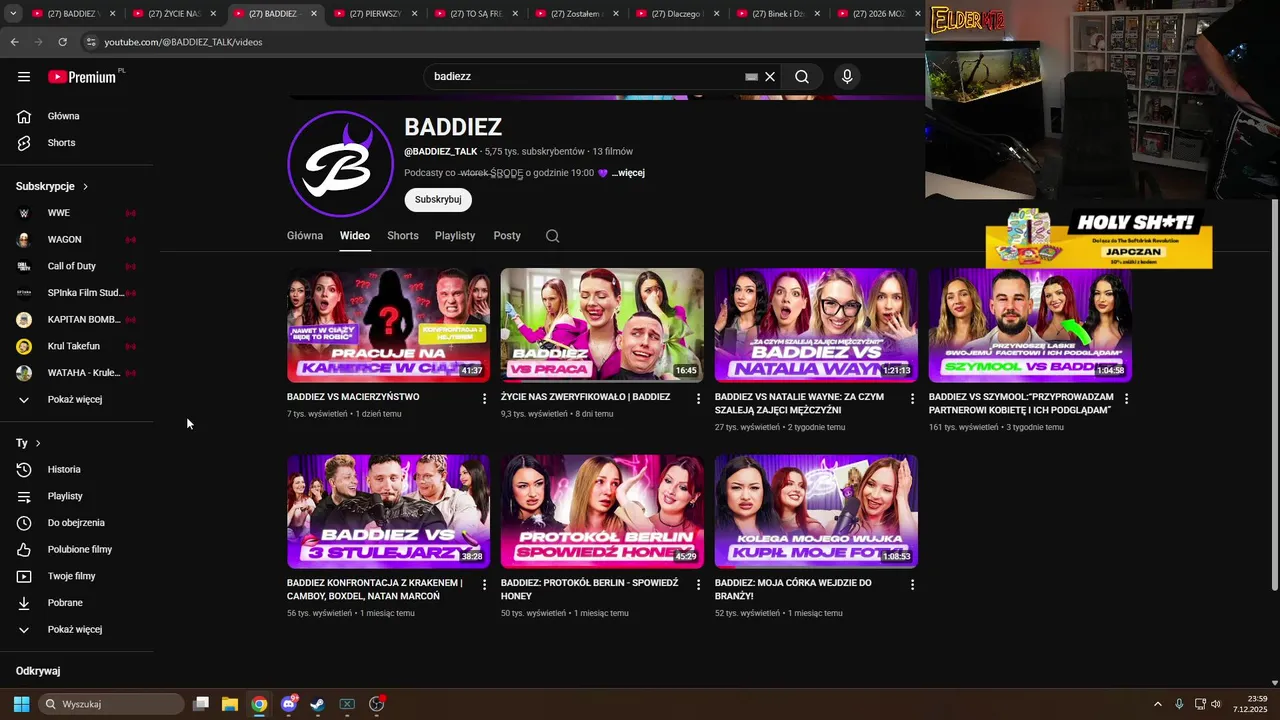This screenshot has width=1280, height=720.
Task: Reload the page in Chrome
Action: point(62,42)
